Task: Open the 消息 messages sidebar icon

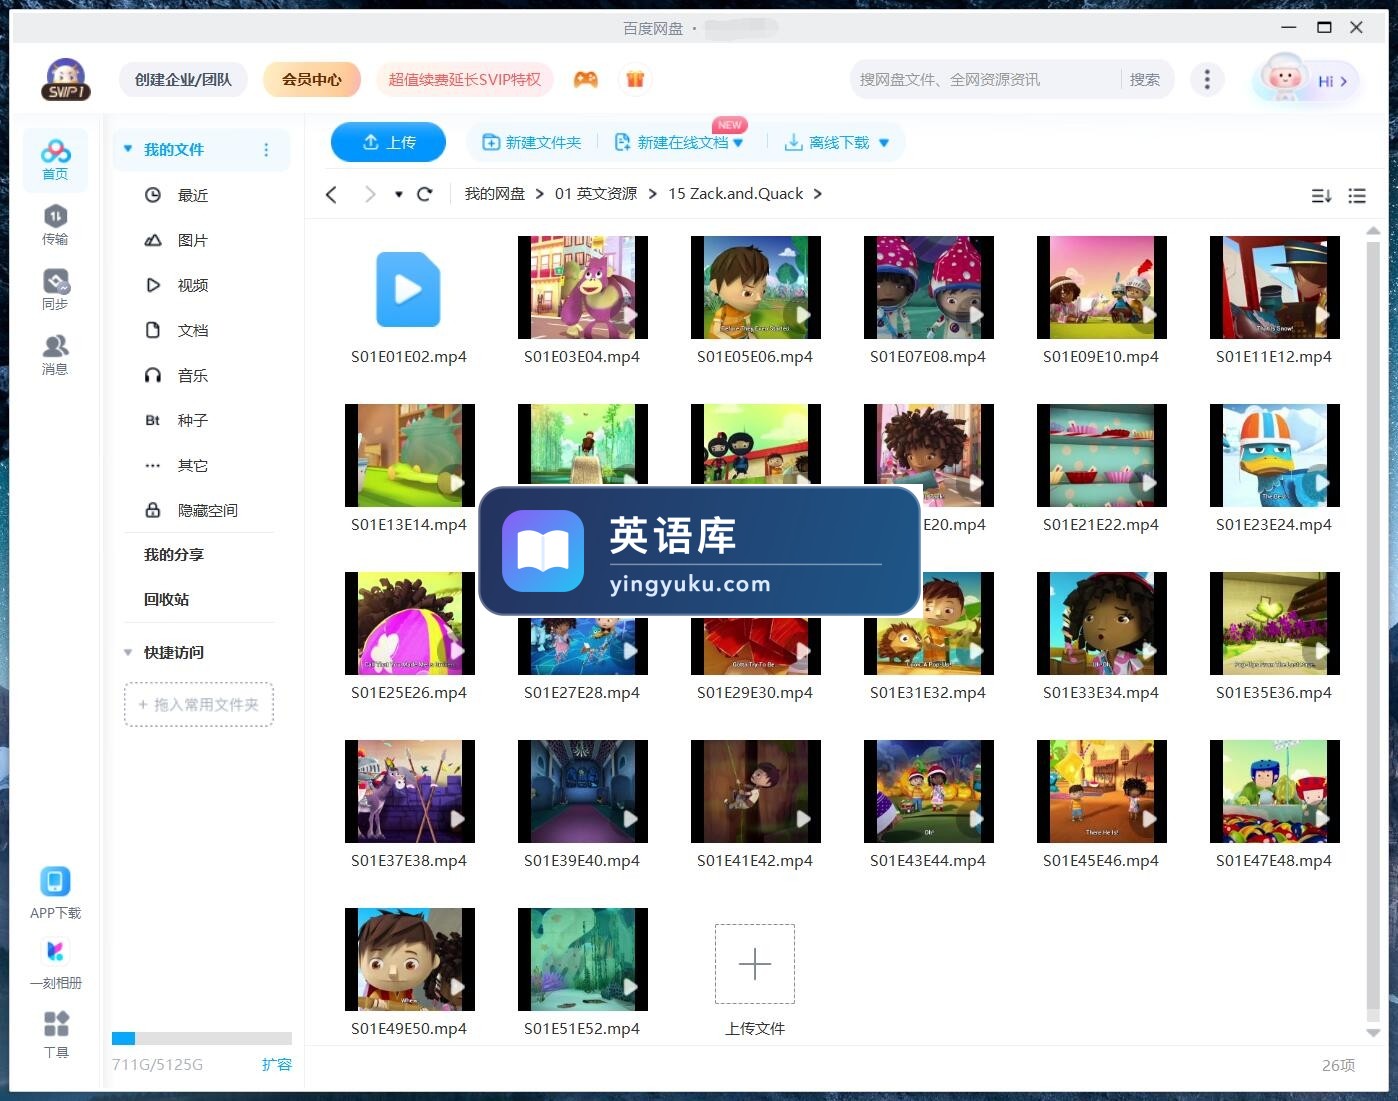Action: pyautogui.click(x=55, y=355)
